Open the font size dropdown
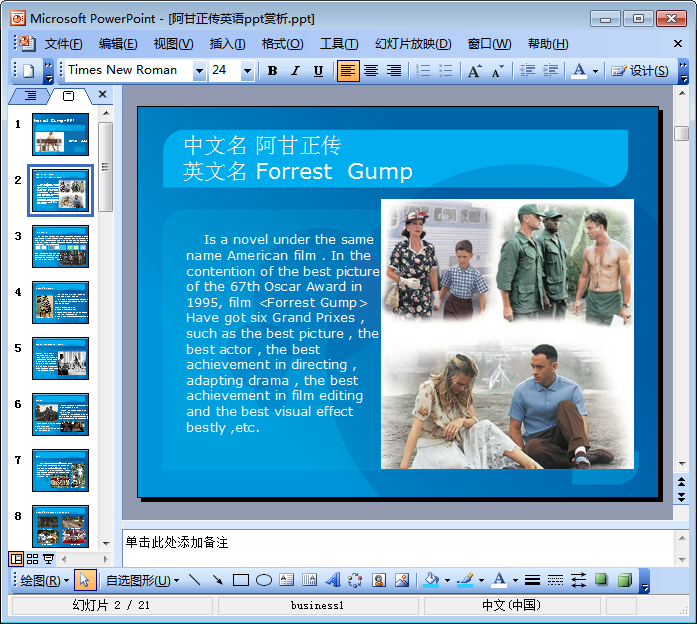Screen dimensions: 697x624 [247, 71]
